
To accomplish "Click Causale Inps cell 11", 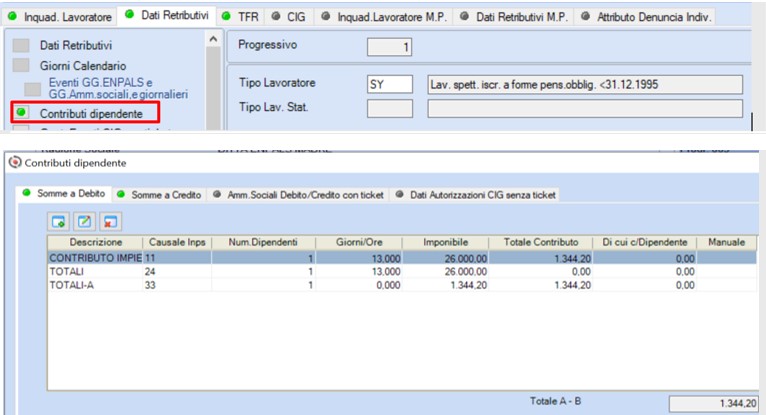I will click(177, 258).
